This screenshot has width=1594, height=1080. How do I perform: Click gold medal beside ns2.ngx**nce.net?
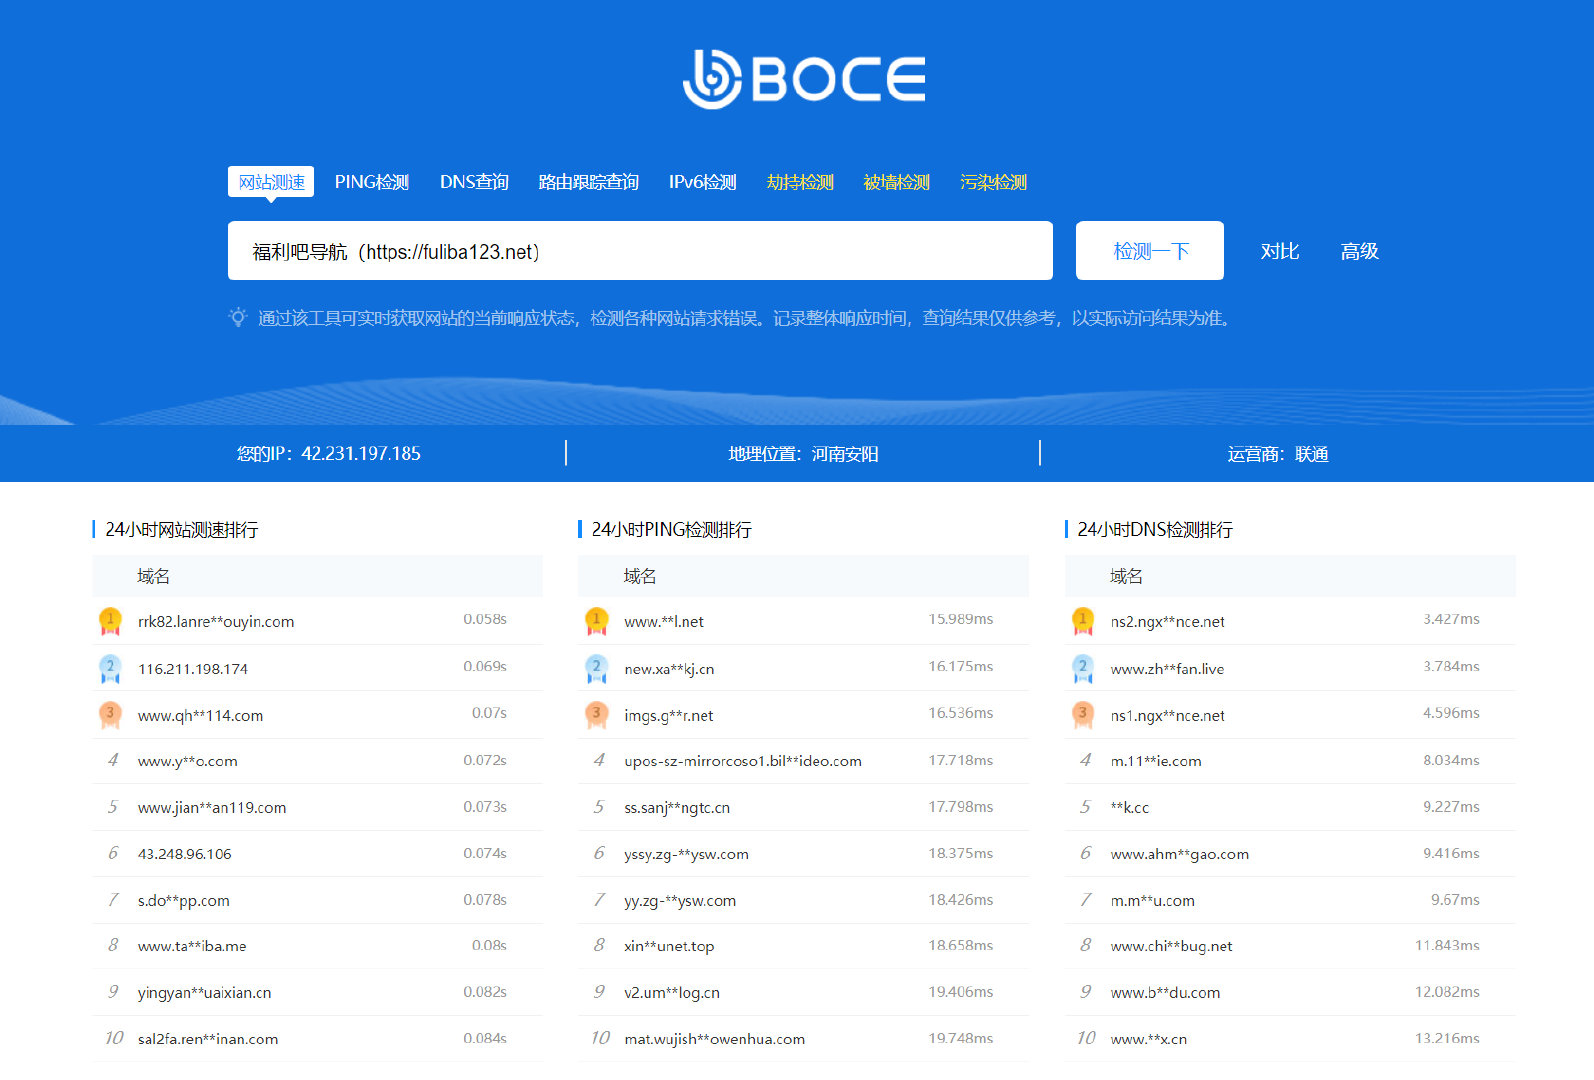(x=1082, y=621)
